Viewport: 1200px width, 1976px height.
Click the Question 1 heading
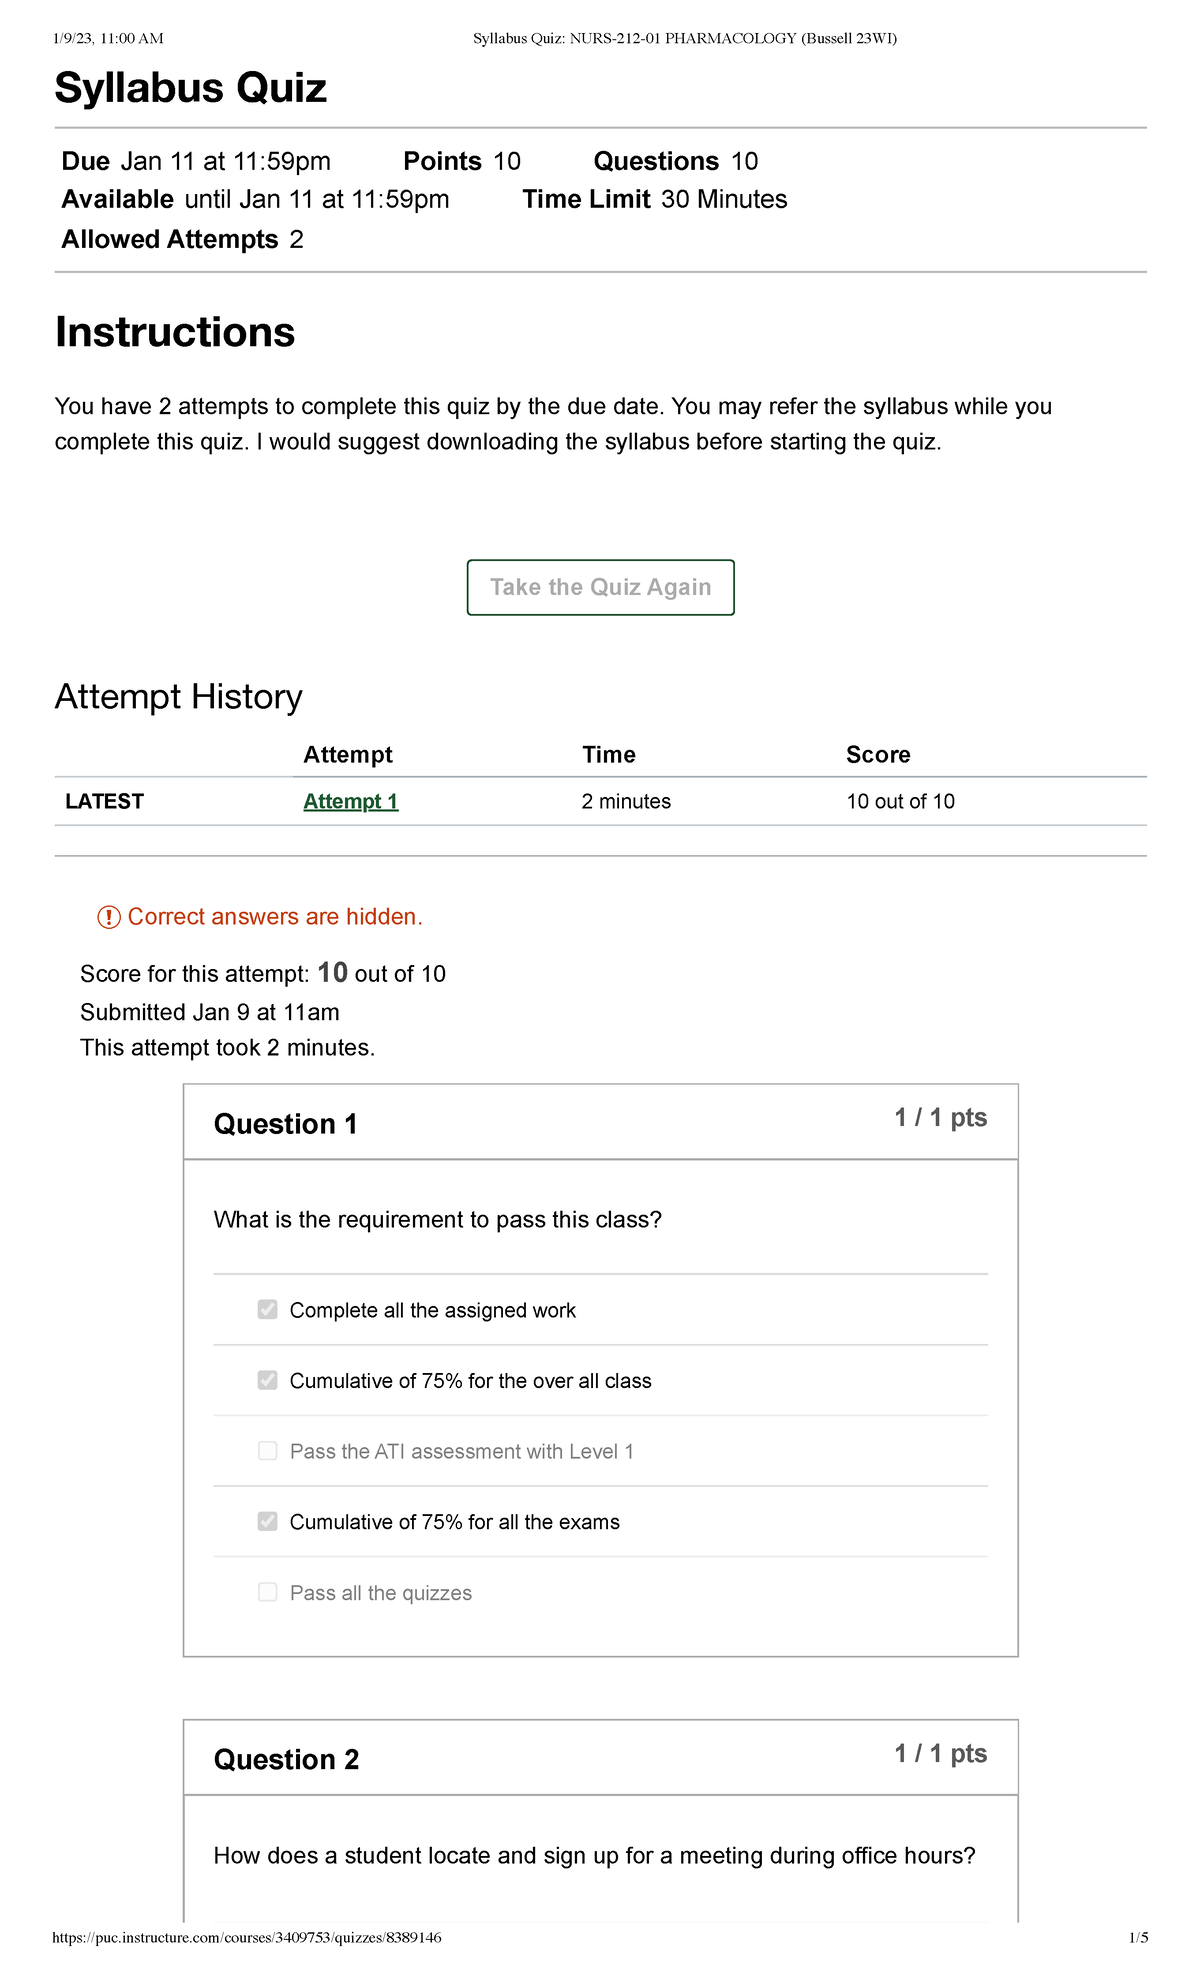click(x=286, y=1124)
